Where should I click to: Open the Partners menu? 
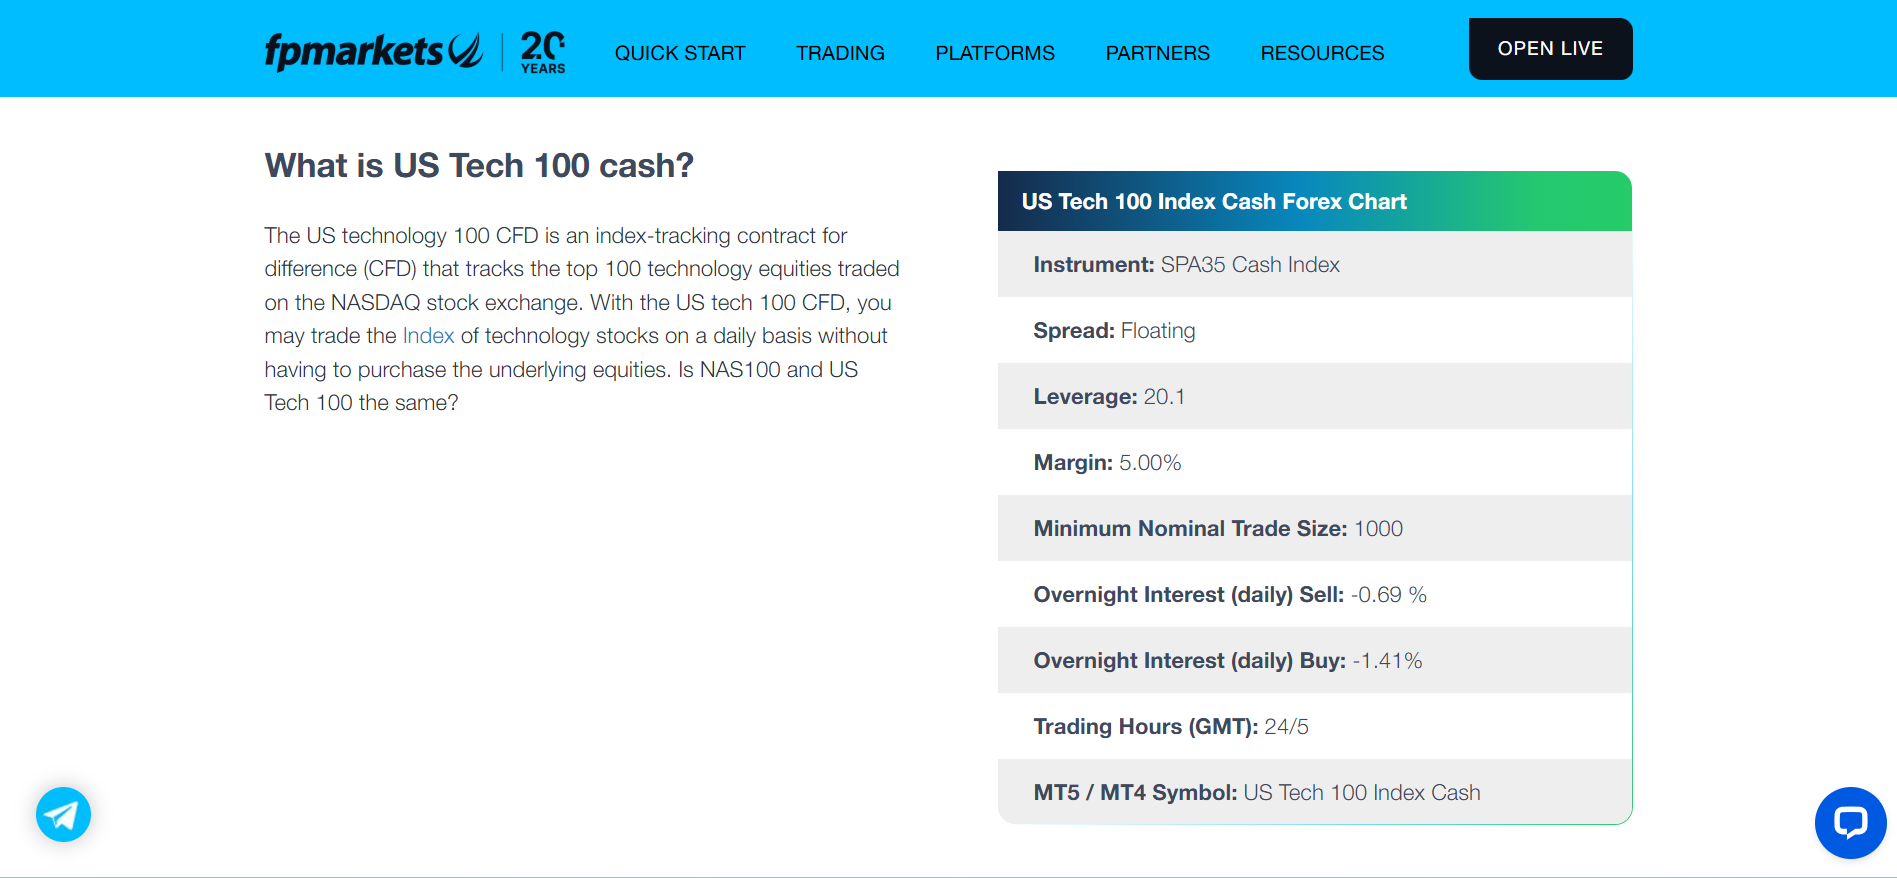pos(1157,53)
